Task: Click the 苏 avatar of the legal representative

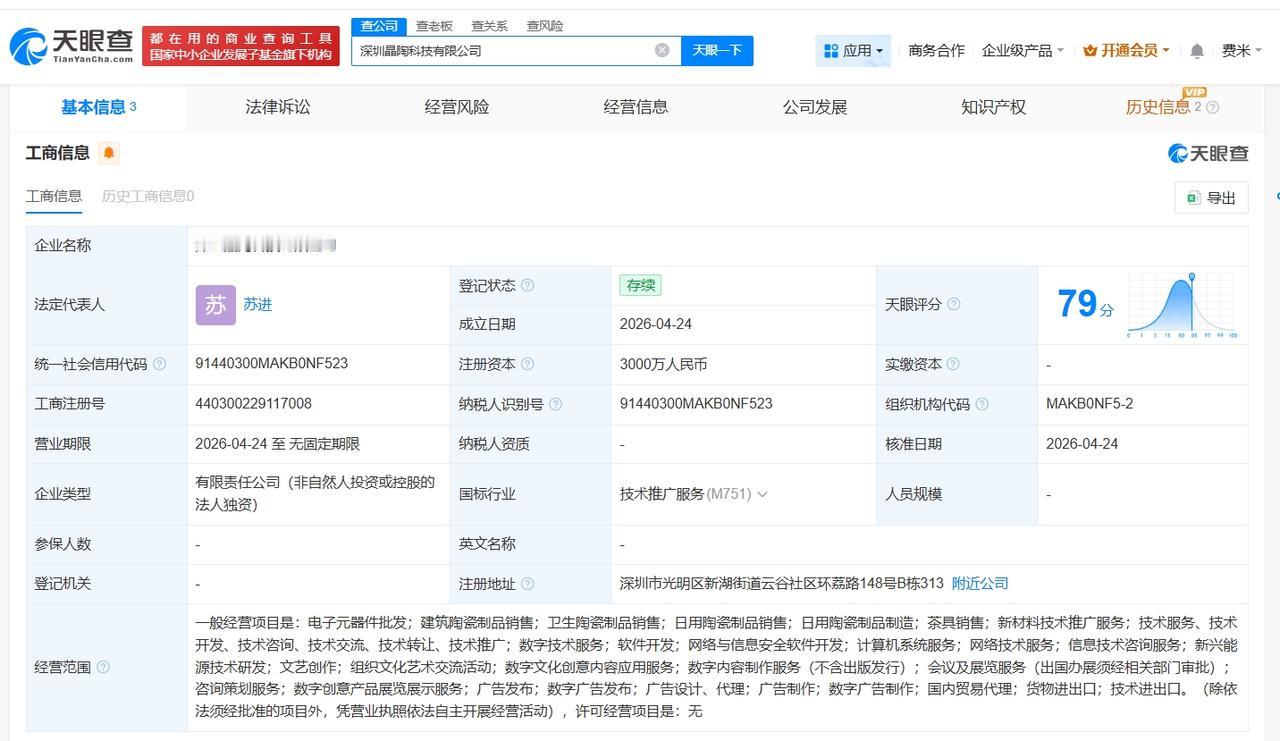Action: coord(214,304)
